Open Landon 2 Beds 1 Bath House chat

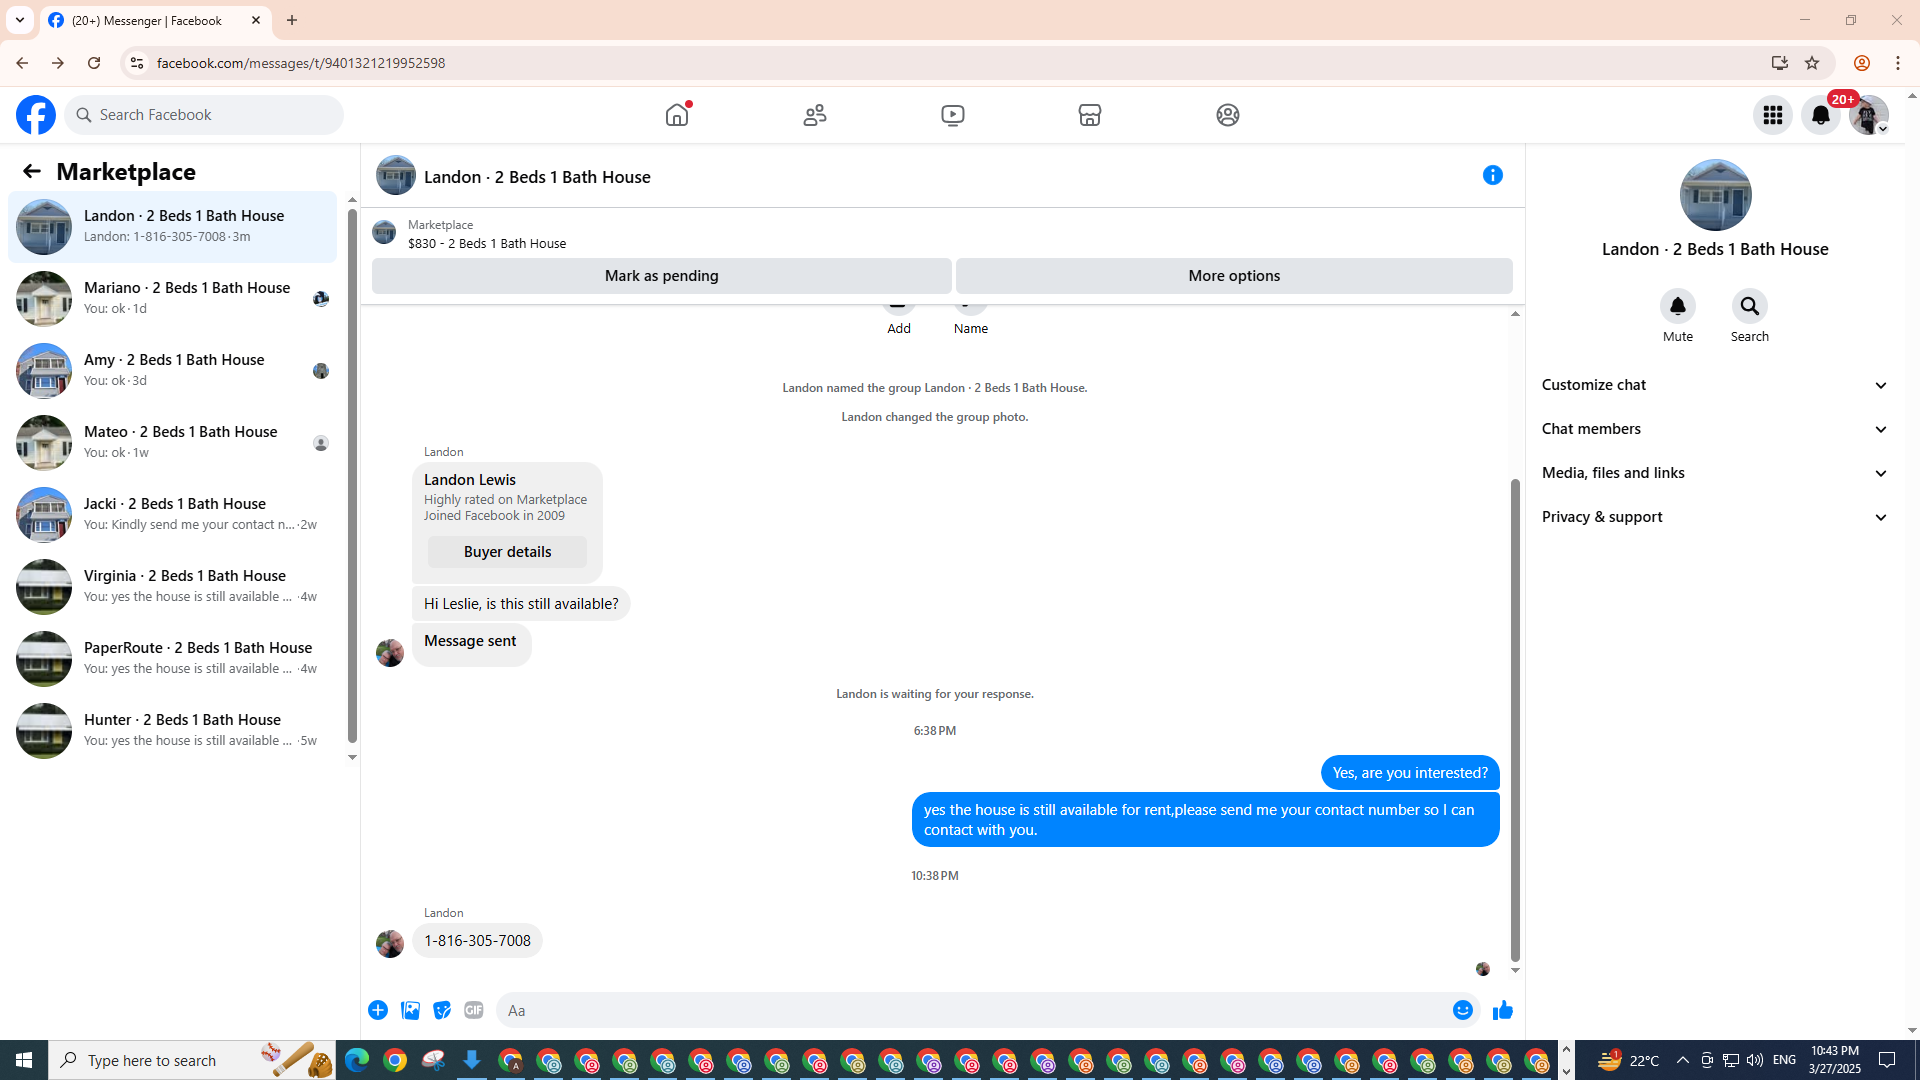[173, 226]
